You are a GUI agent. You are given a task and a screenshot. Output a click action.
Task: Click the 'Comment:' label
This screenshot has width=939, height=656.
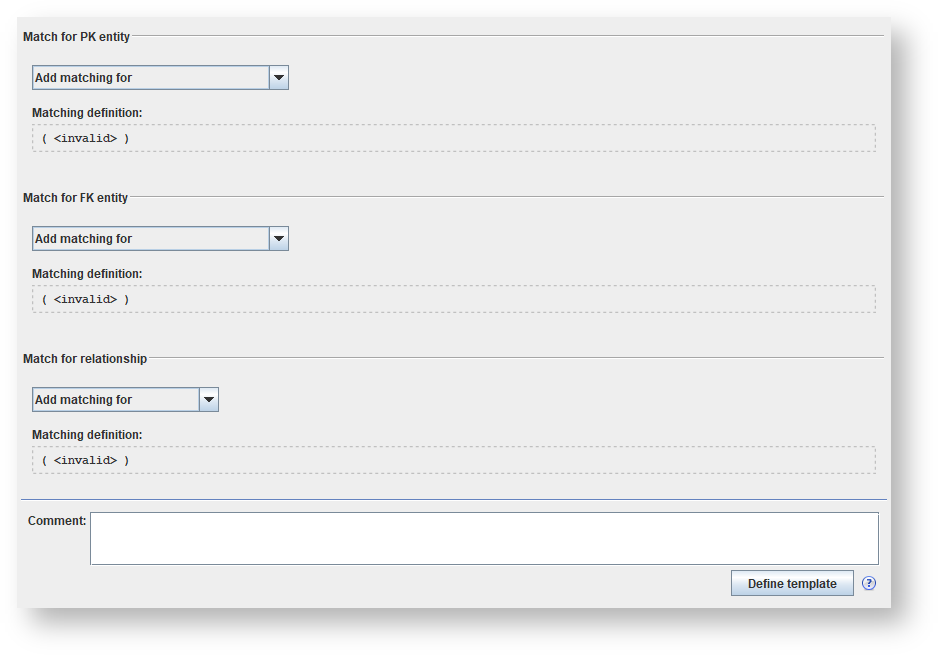click(57, 521)
